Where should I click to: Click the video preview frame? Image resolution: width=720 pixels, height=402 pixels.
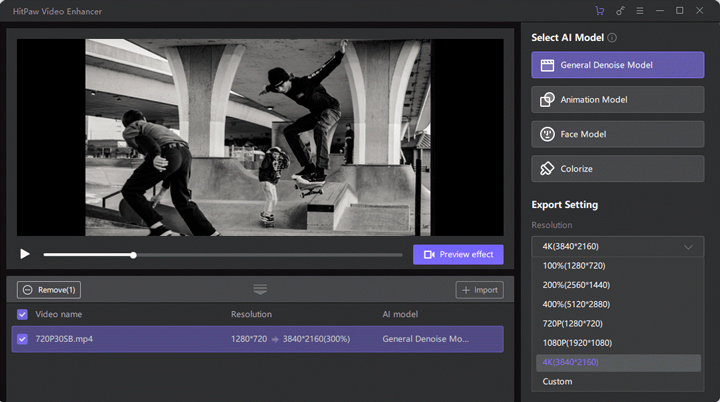(x=260, y=137)
